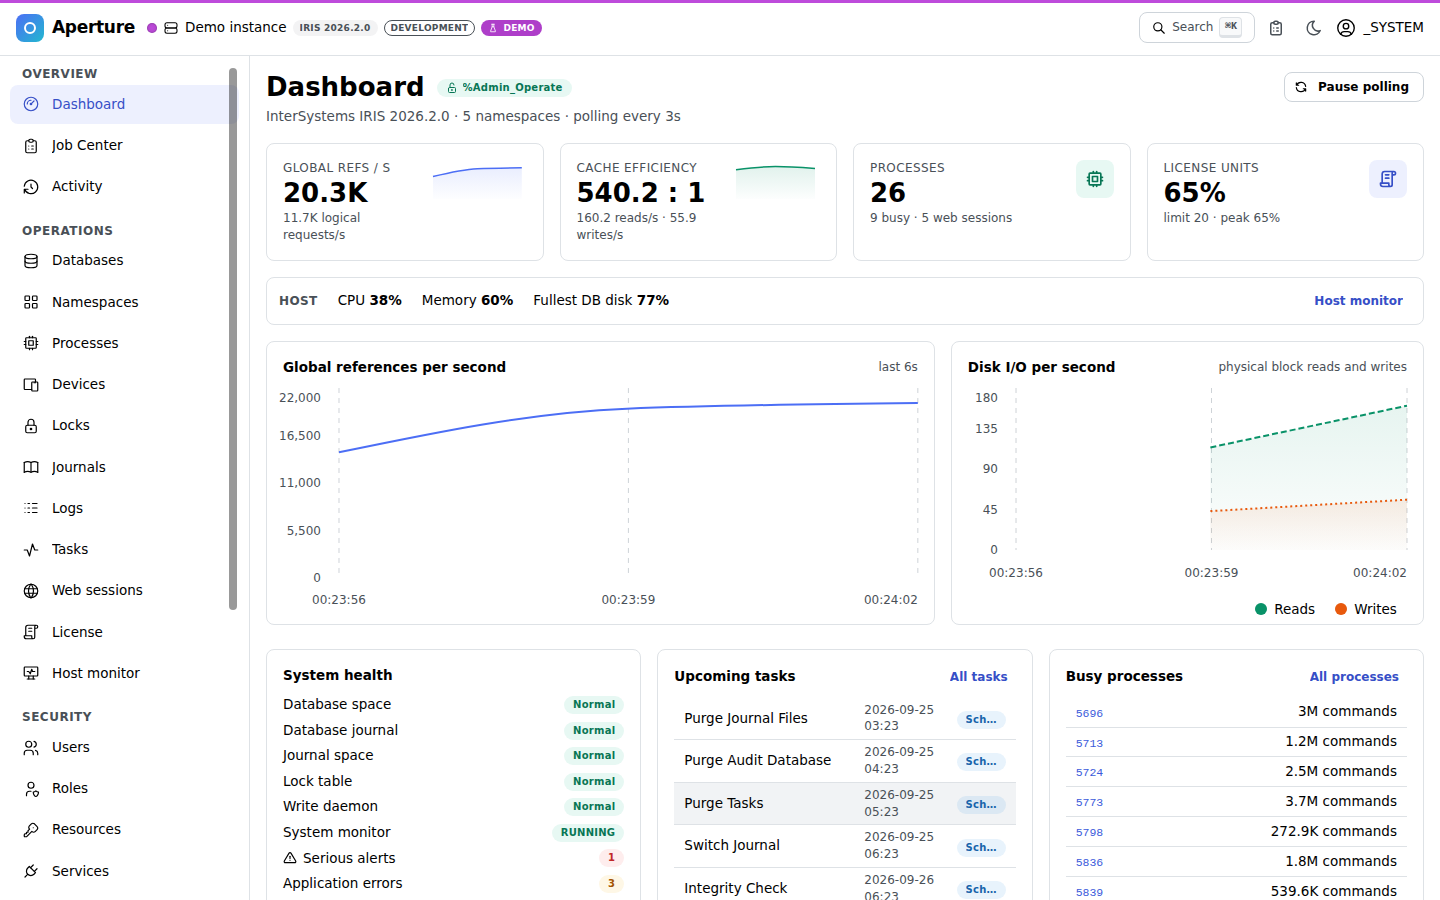Click the License Units card icon
Viewport: 1440px width, 900px height.
(1388, 179)
